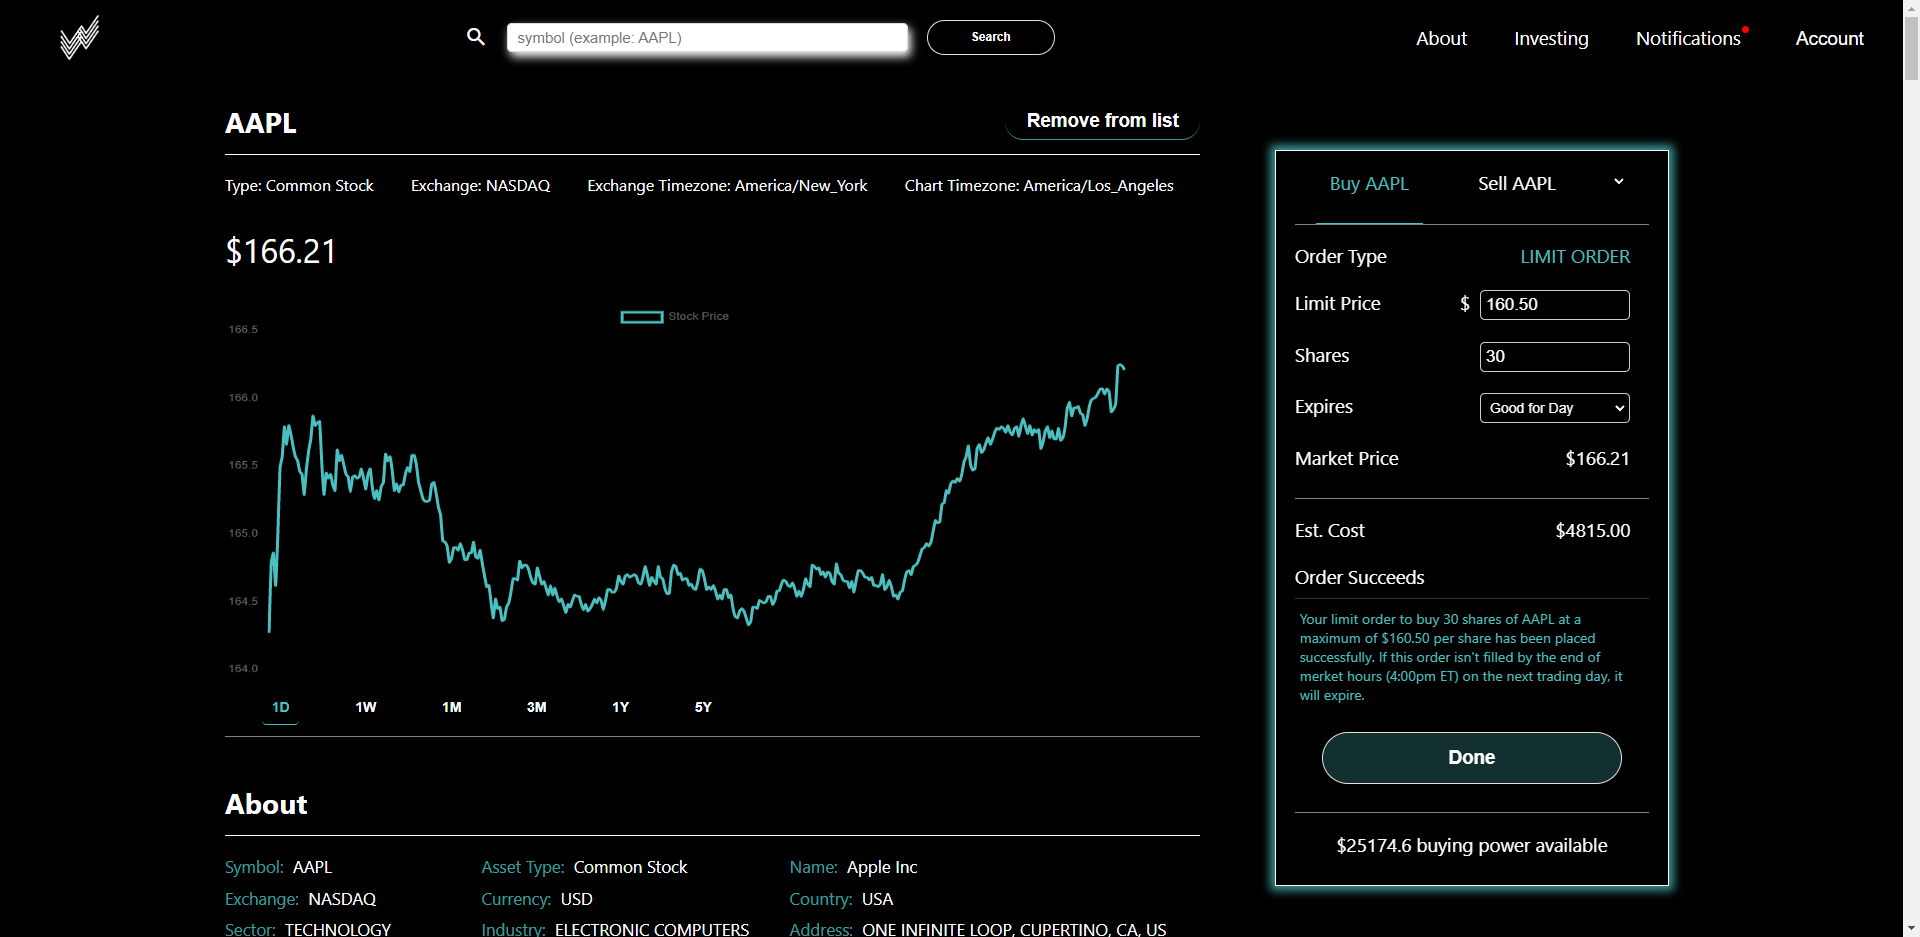
Task: Click the Apple Inc company name
Action: pos(882,868)
